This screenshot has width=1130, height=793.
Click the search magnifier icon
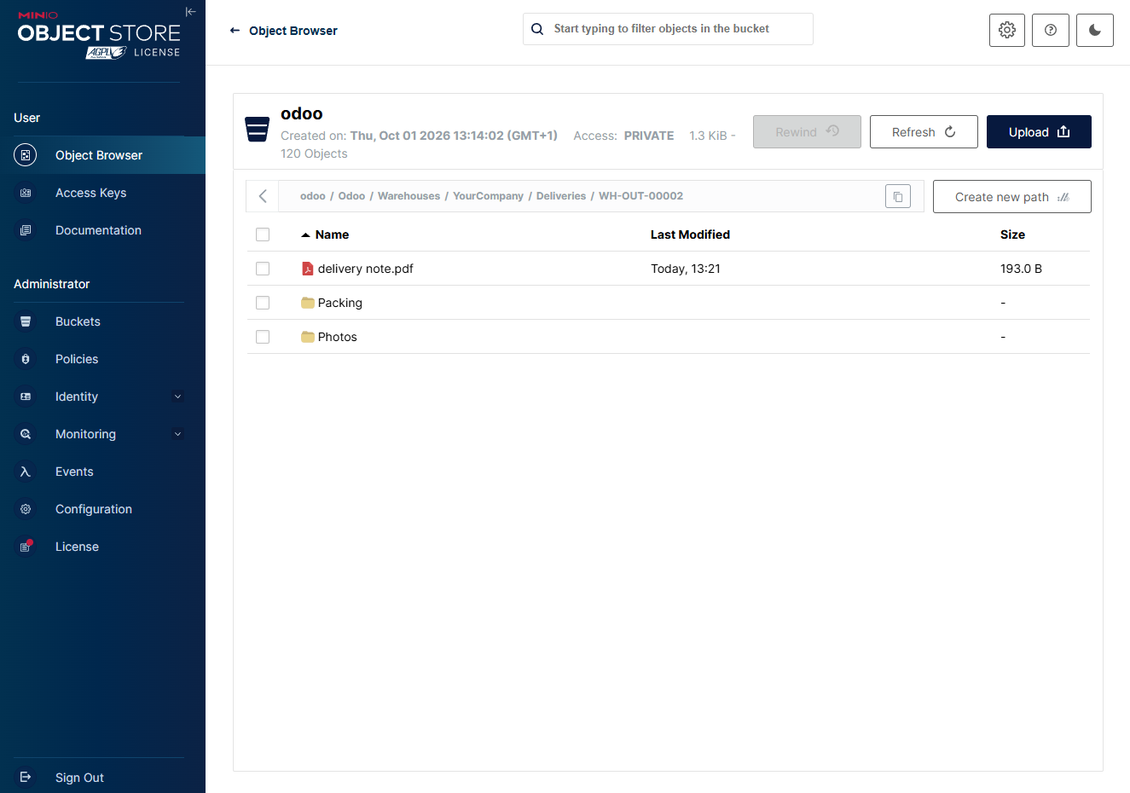coord(537,29)
